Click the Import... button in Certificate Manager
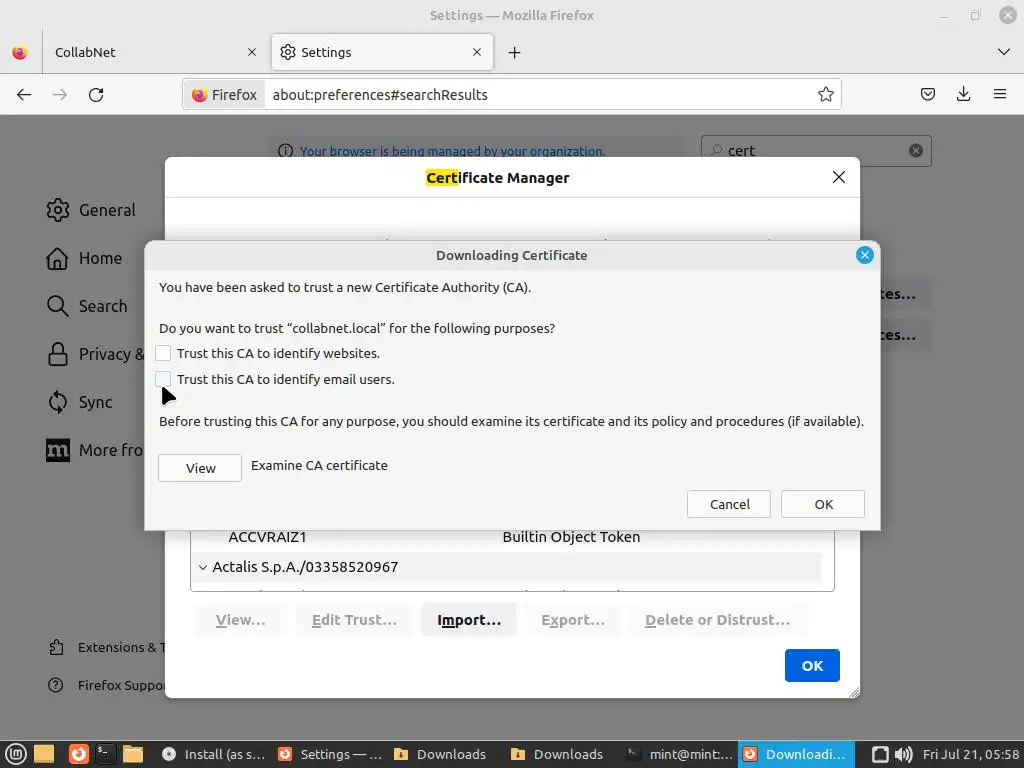 (469, 620)
